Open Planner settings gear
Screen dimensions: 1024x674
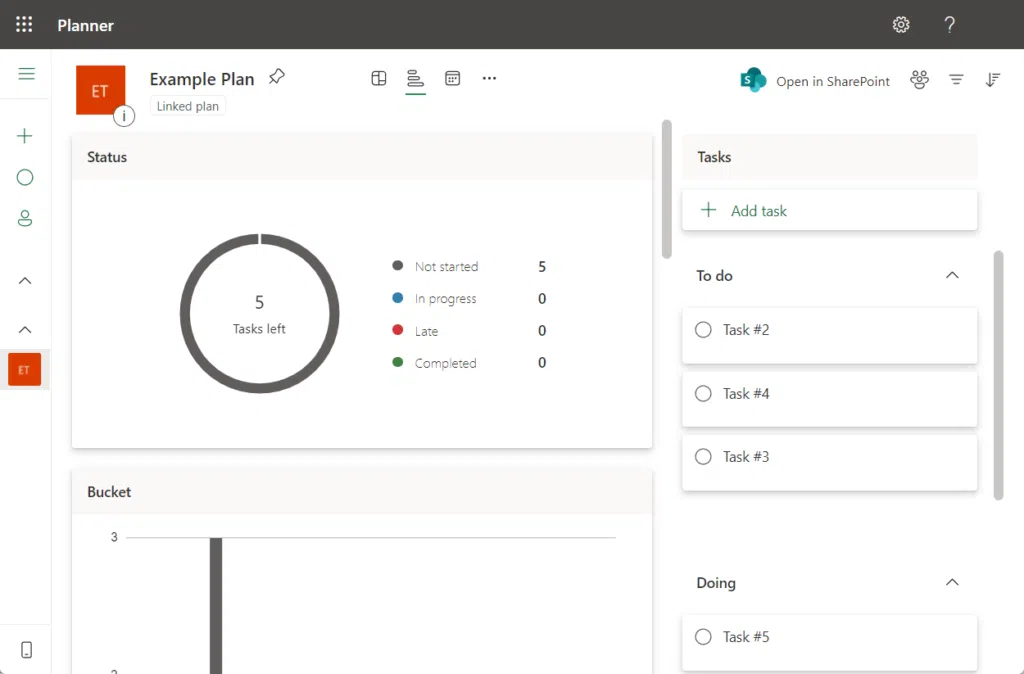coord(901,25)
